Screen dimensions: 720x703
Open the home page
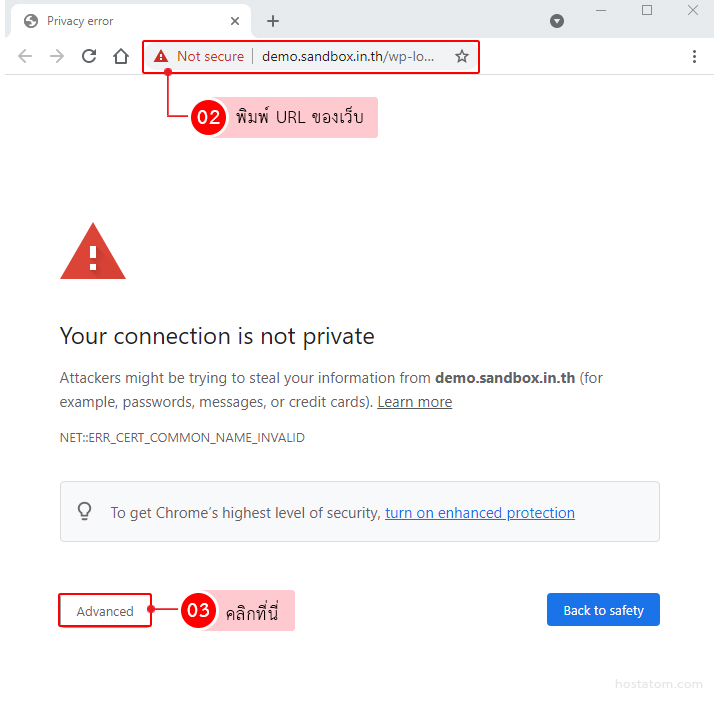click(x=121, y=57)
